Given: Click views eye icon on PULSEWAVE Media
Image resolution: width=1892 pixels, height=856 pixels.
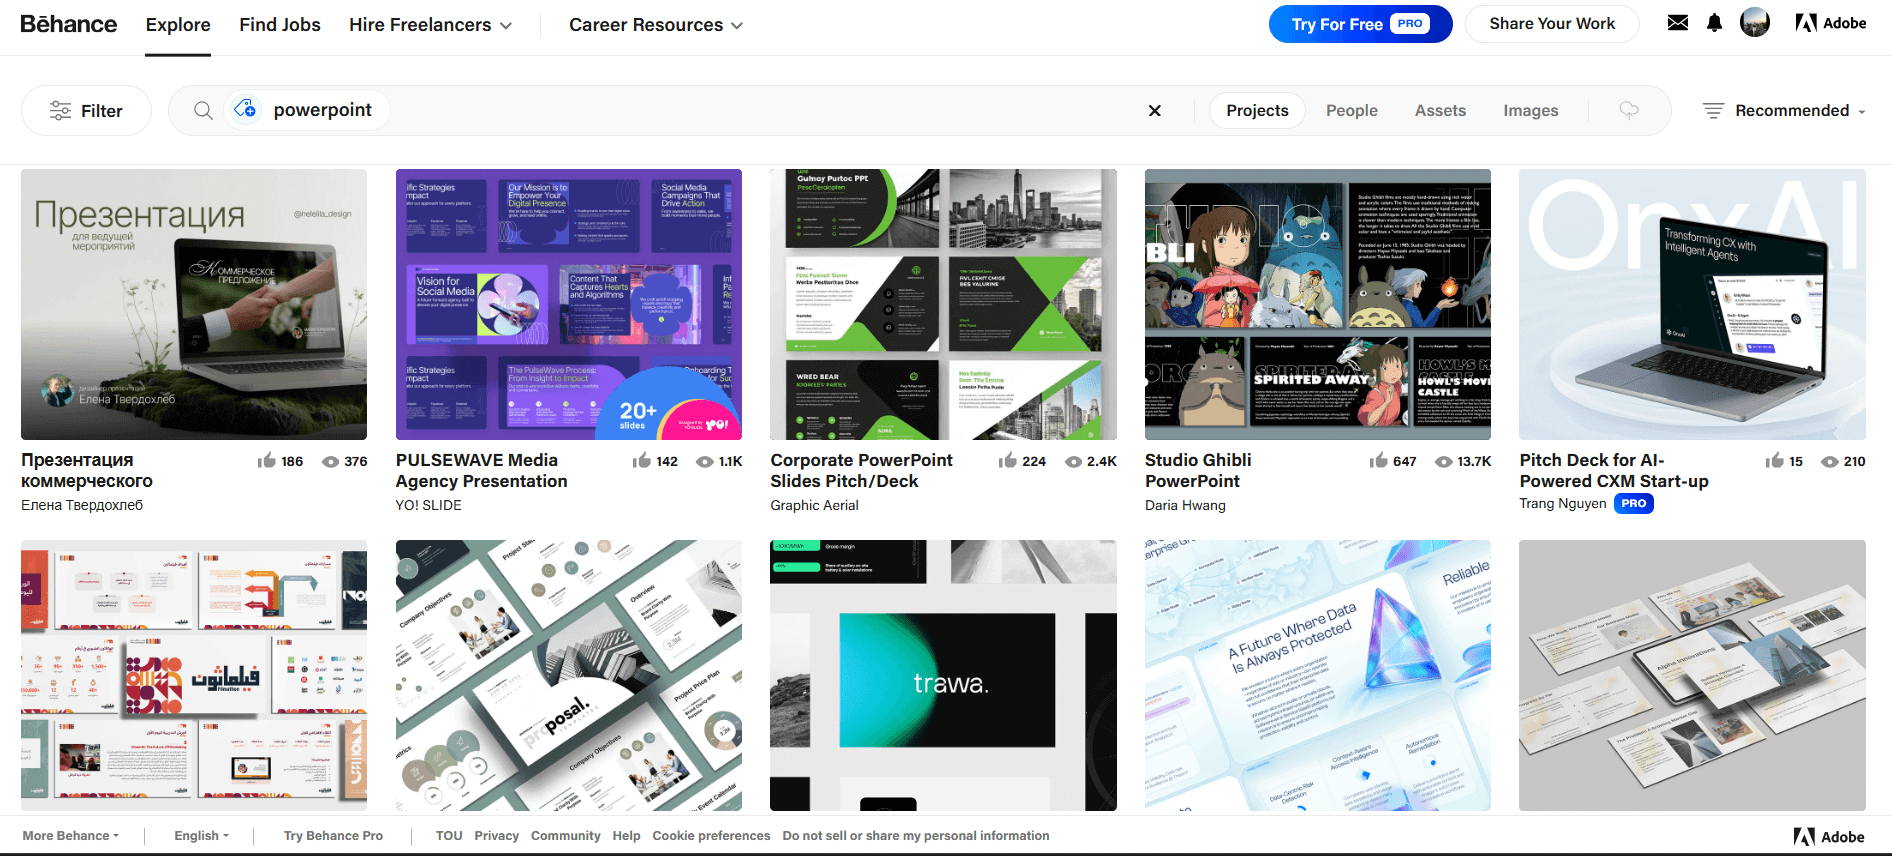Looking at the screenshot, I should (705, 461).
